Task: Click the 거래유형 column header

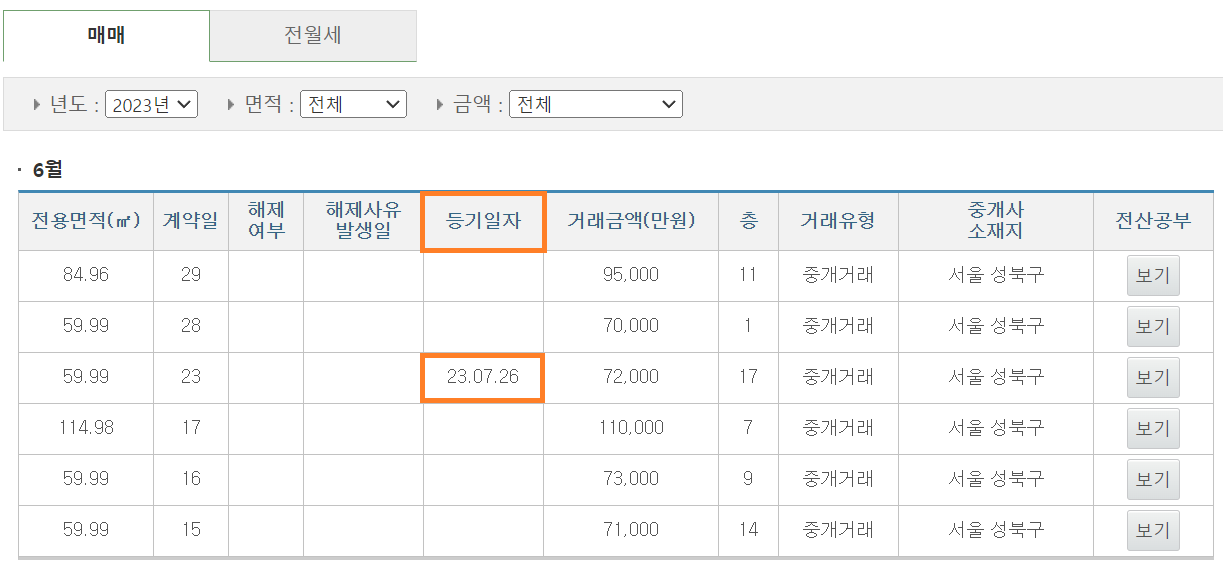Action: coord(838,221)
